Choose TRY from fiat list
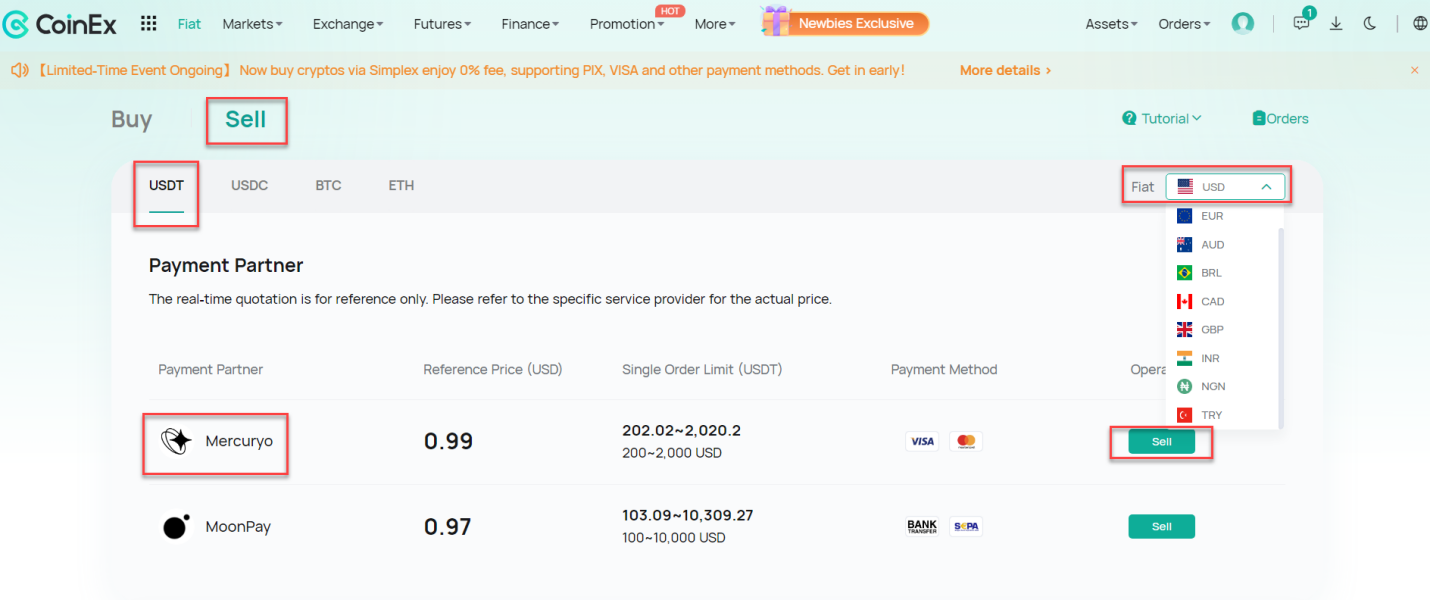 point(1223,414)
